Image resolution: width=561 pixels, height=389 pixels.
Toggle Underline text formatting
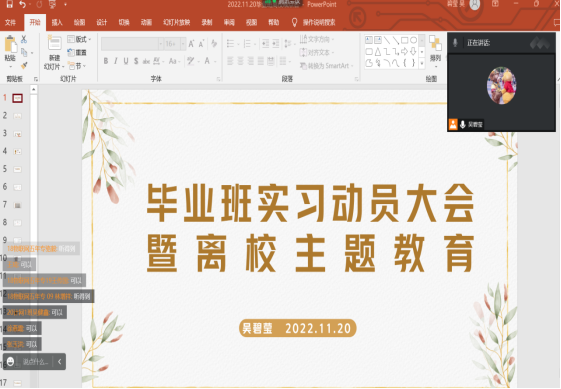tap(126, 61)
